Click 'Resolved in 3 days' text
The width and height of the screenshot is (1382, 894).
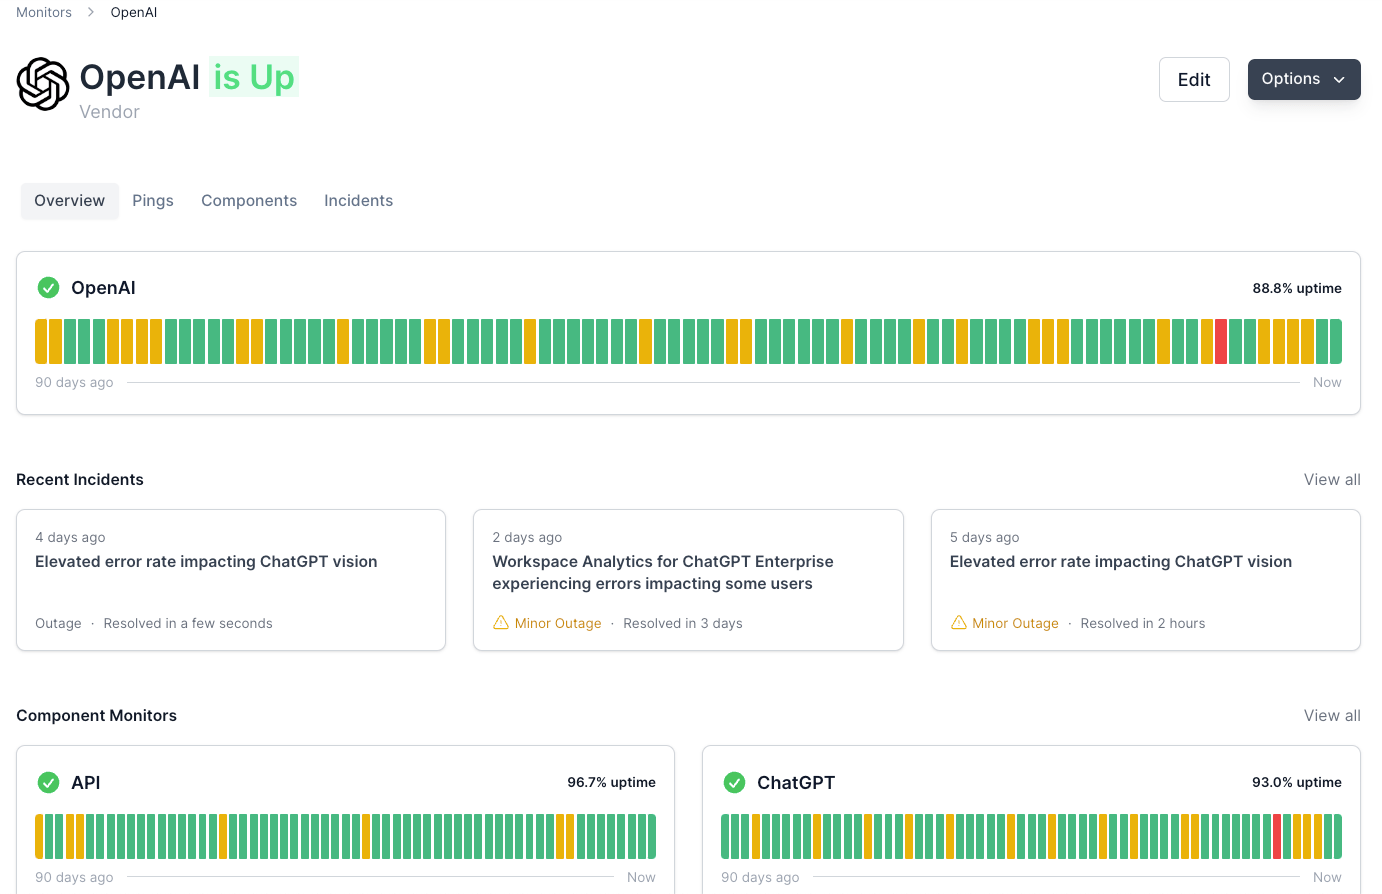683,623
